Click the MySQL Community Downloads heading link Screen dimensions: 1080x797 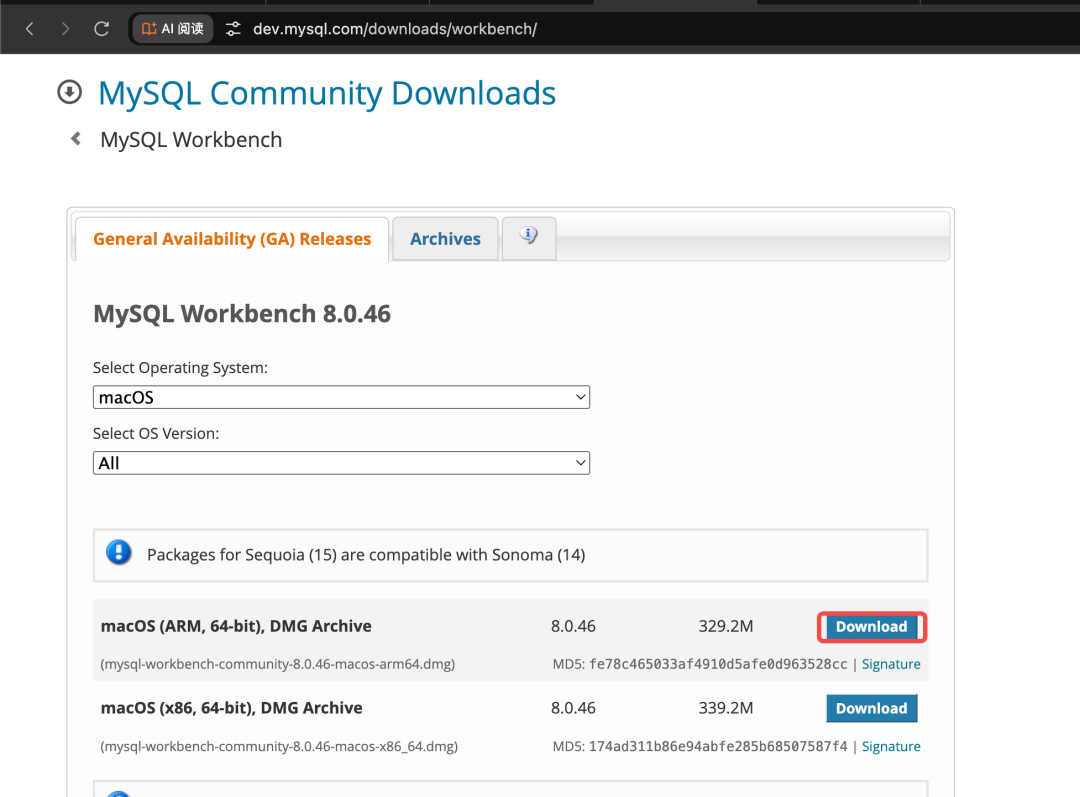coord(326,93)
